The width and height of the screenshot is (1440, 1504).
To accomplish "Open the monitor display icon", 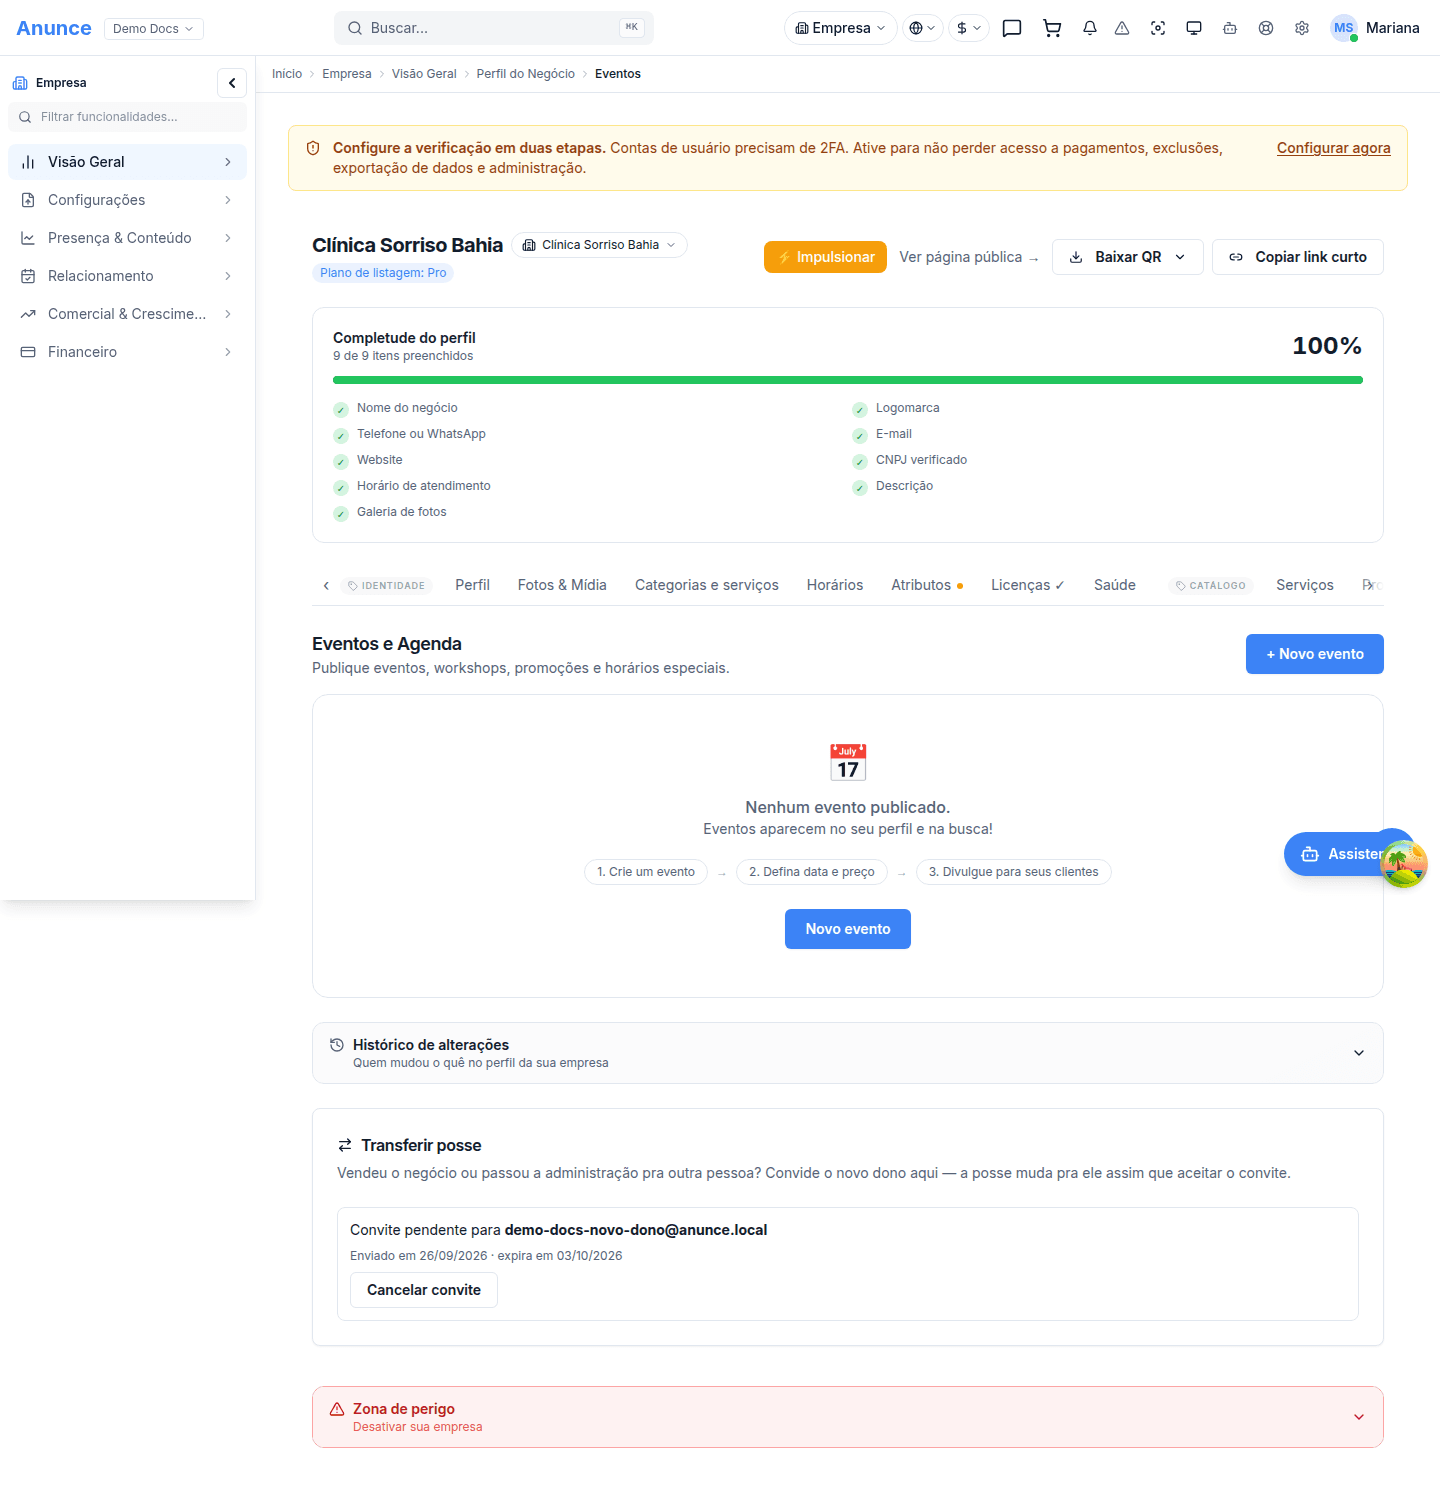I will 1194,28.
